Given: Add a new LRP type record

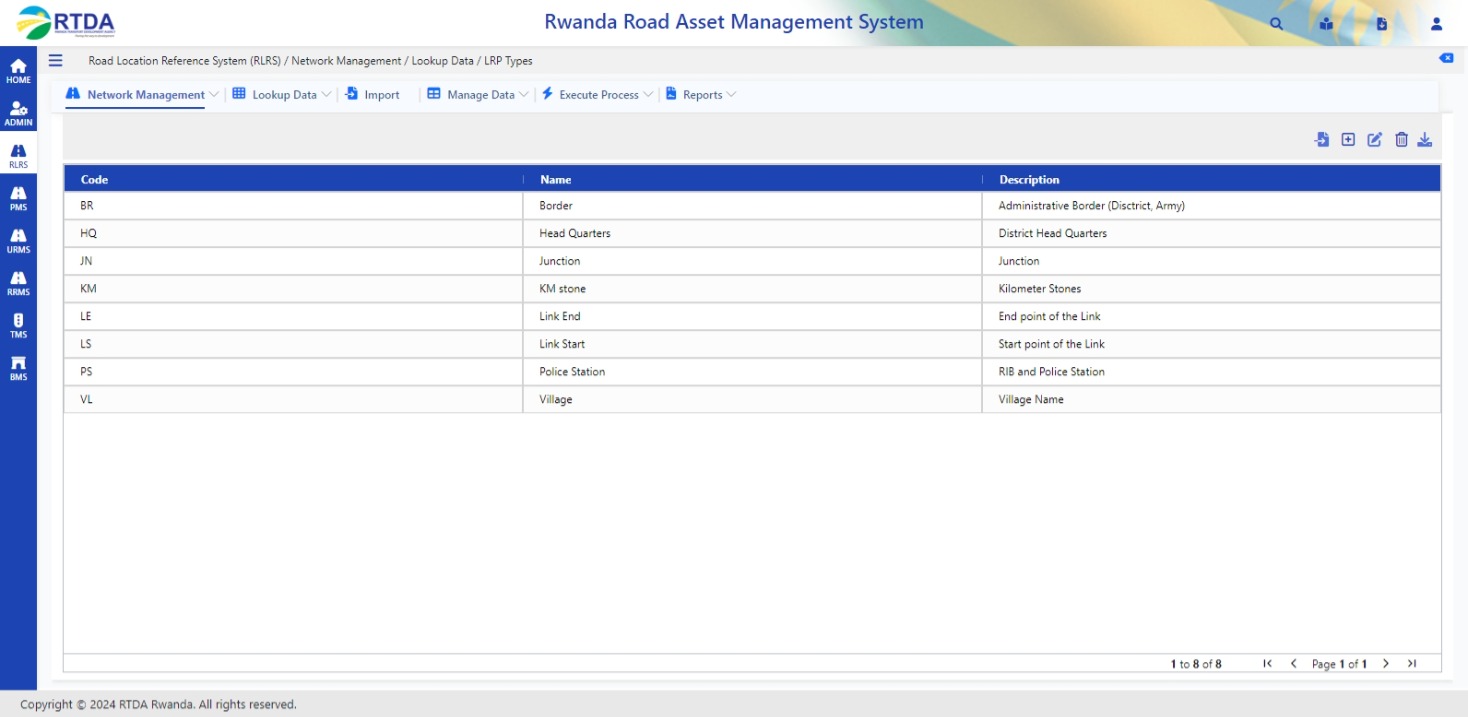Looking at the screenshot, I should [x=1348, y=140].
